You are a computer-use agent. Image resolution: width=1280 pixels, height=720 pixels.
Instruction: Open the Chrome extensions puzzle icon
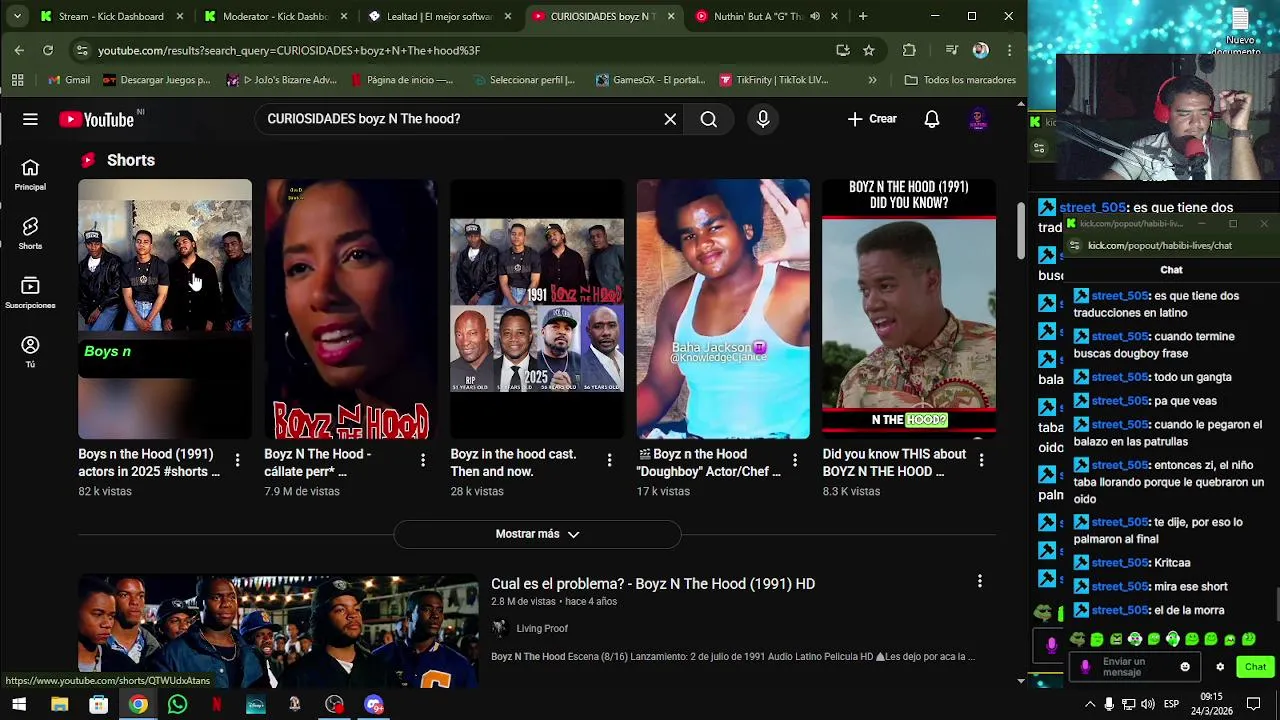point(909,50)
